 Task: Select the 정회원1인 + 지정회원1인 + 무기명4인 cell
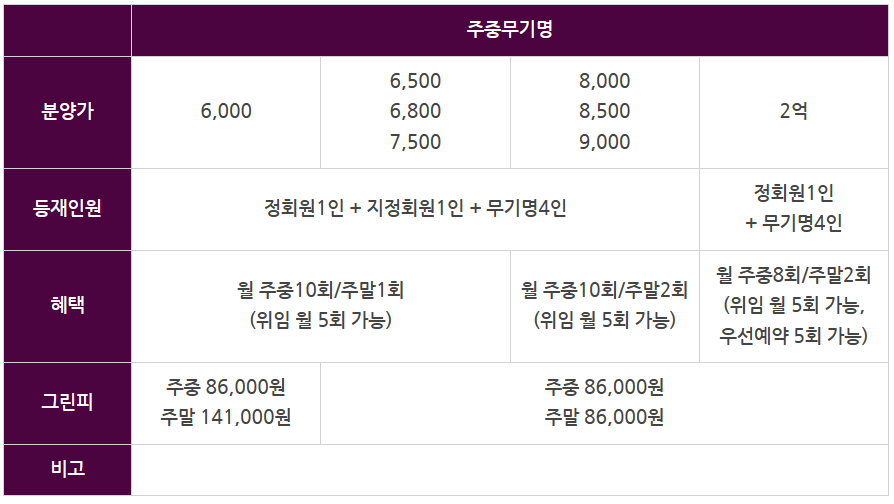415,209
